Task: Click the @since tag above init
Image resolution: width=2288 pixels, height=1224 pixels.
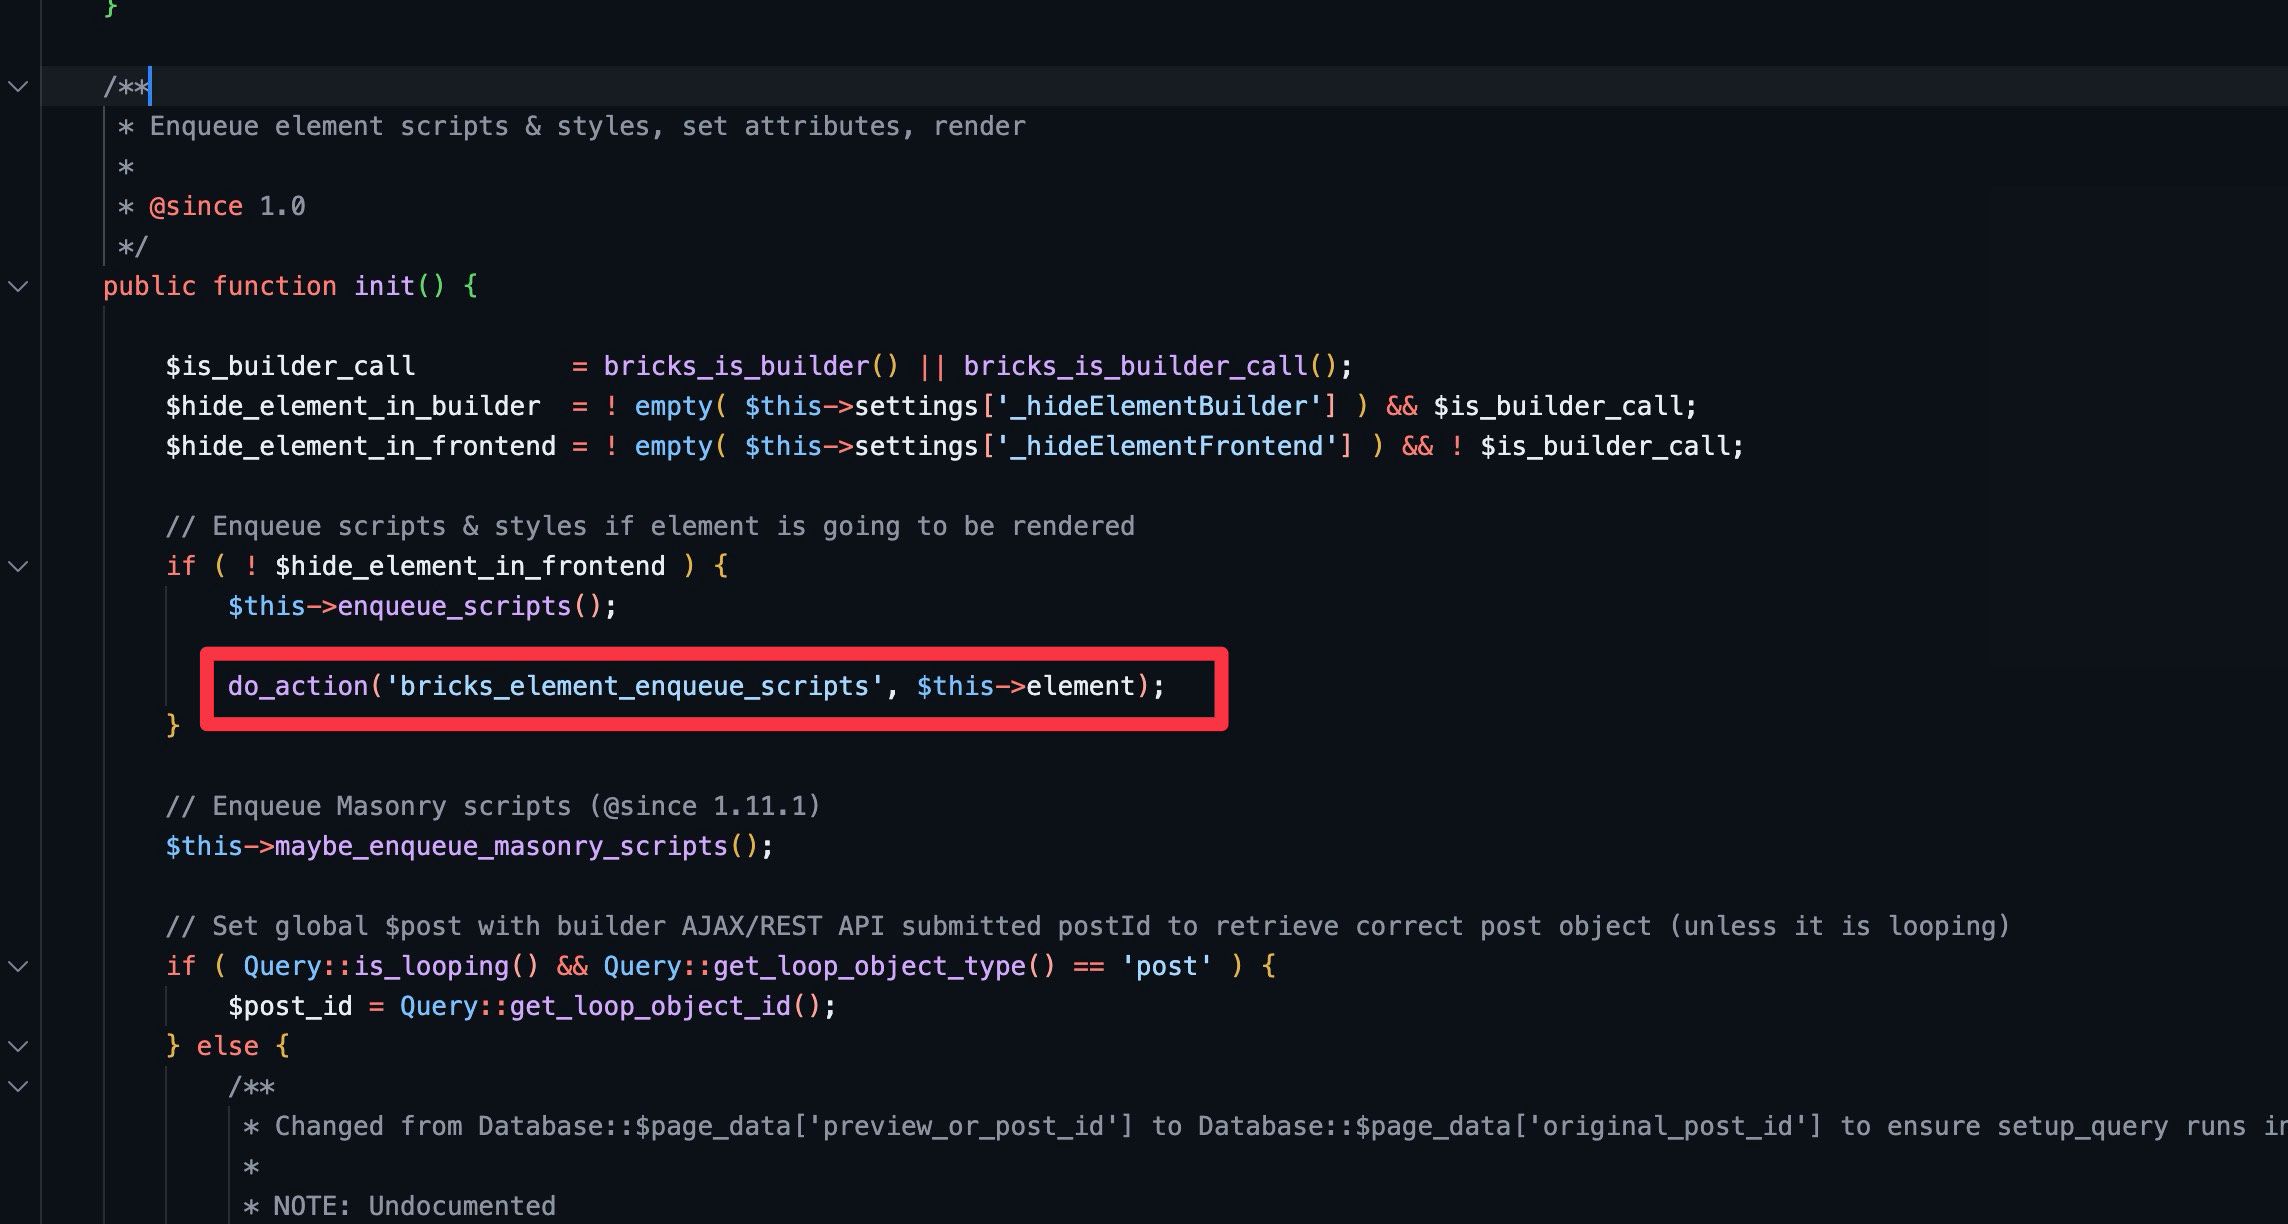Action: click(196, 206)
